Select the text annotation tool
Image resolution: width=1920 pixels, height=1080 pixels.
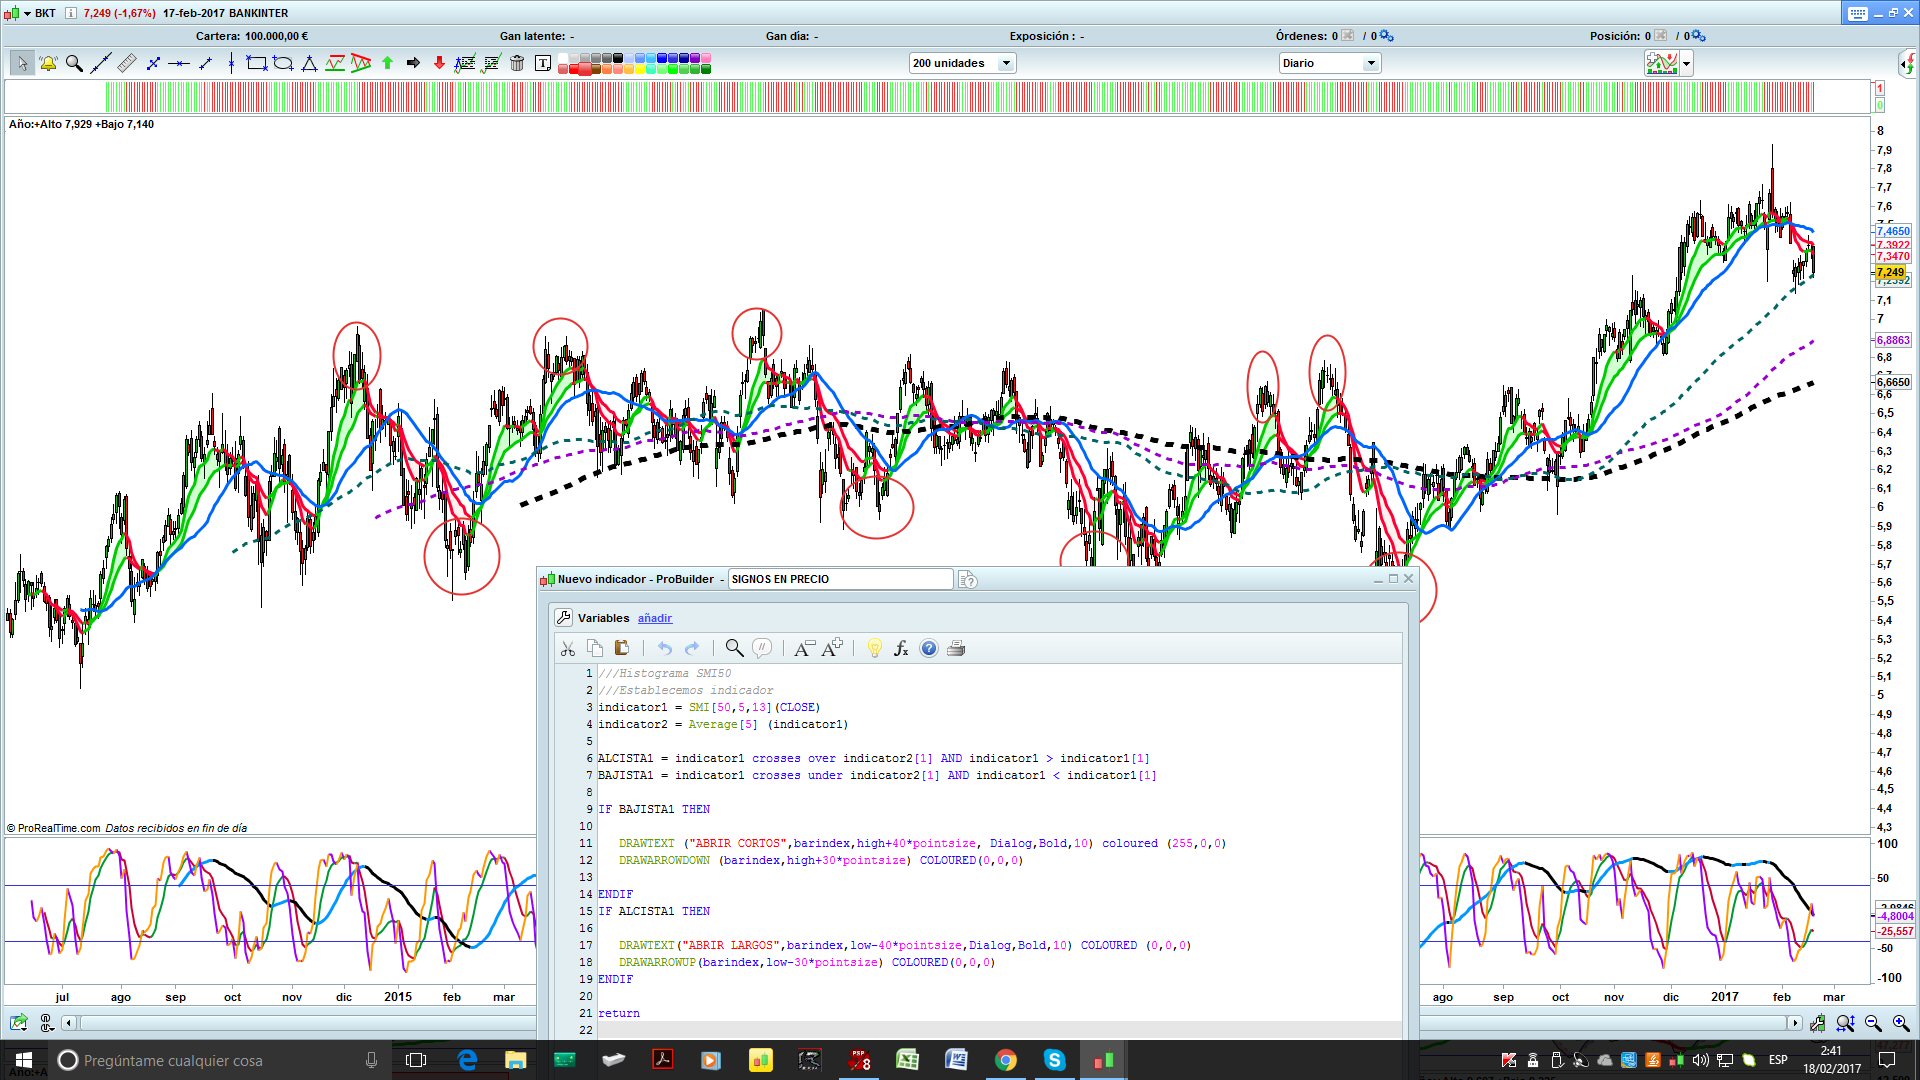pos(543,63)
